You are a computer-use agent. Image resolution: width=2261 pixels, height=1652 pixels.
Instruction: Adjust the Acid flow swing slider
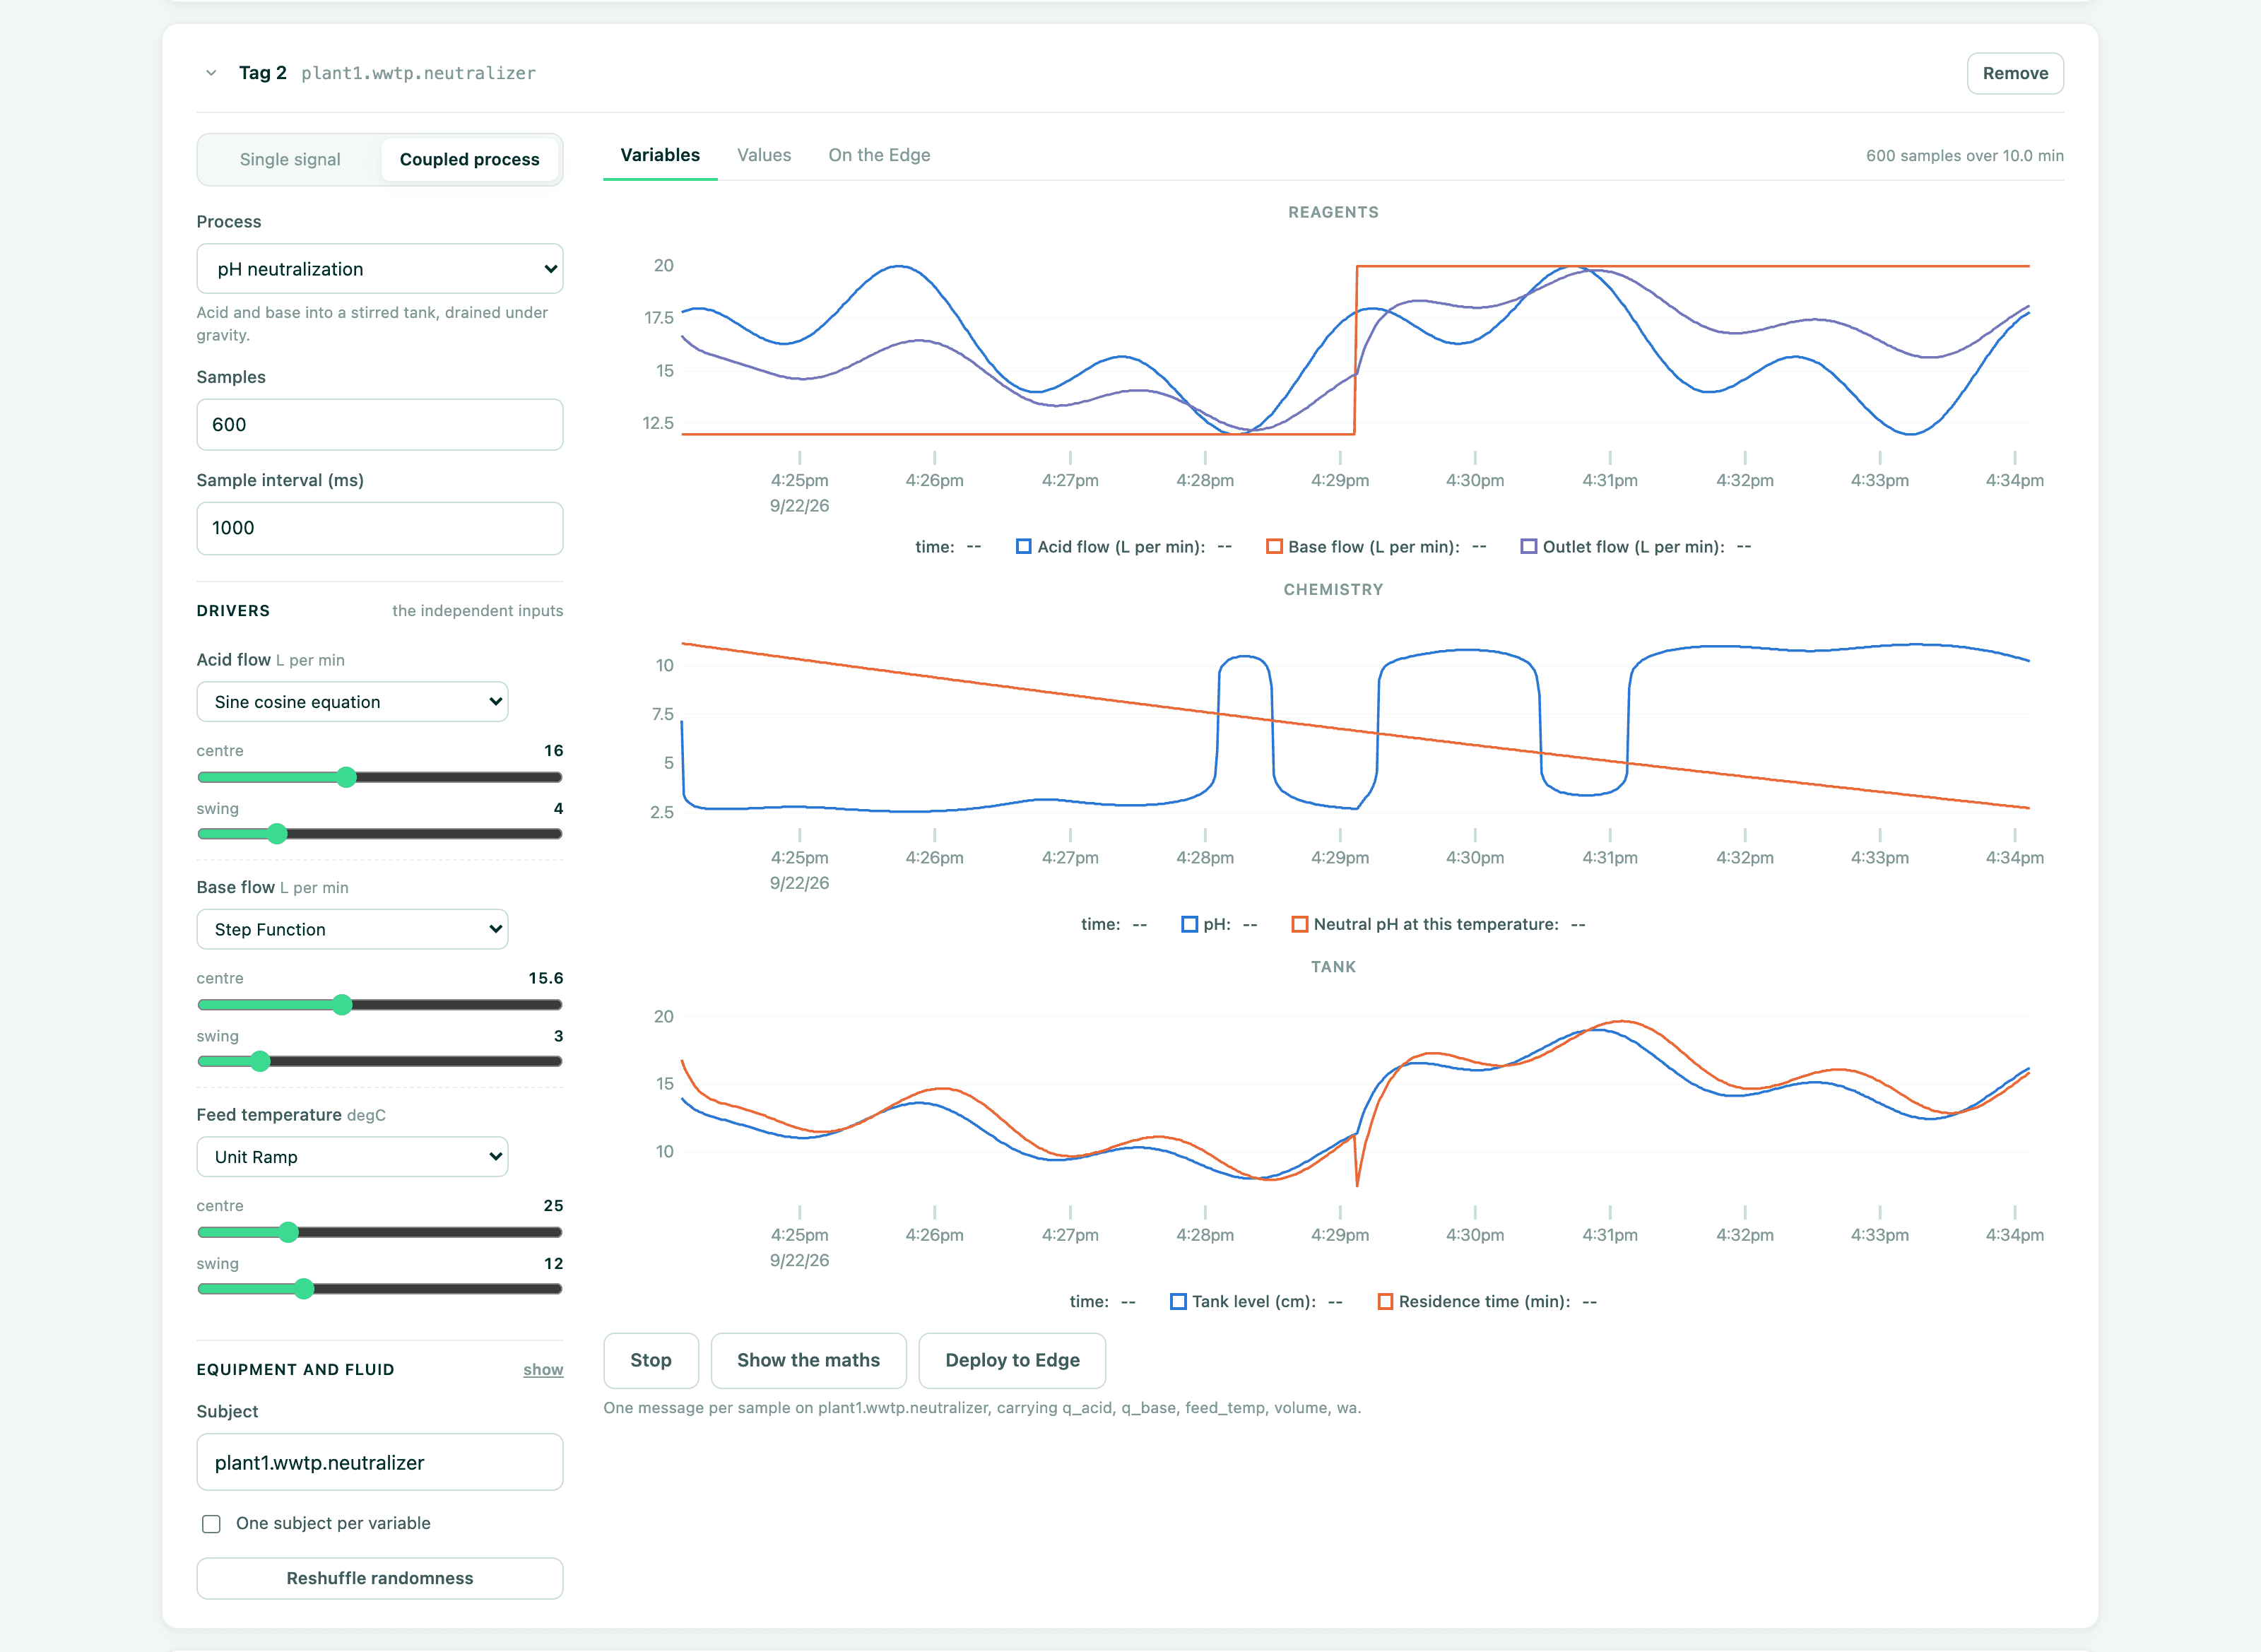(x=380, y=834)
